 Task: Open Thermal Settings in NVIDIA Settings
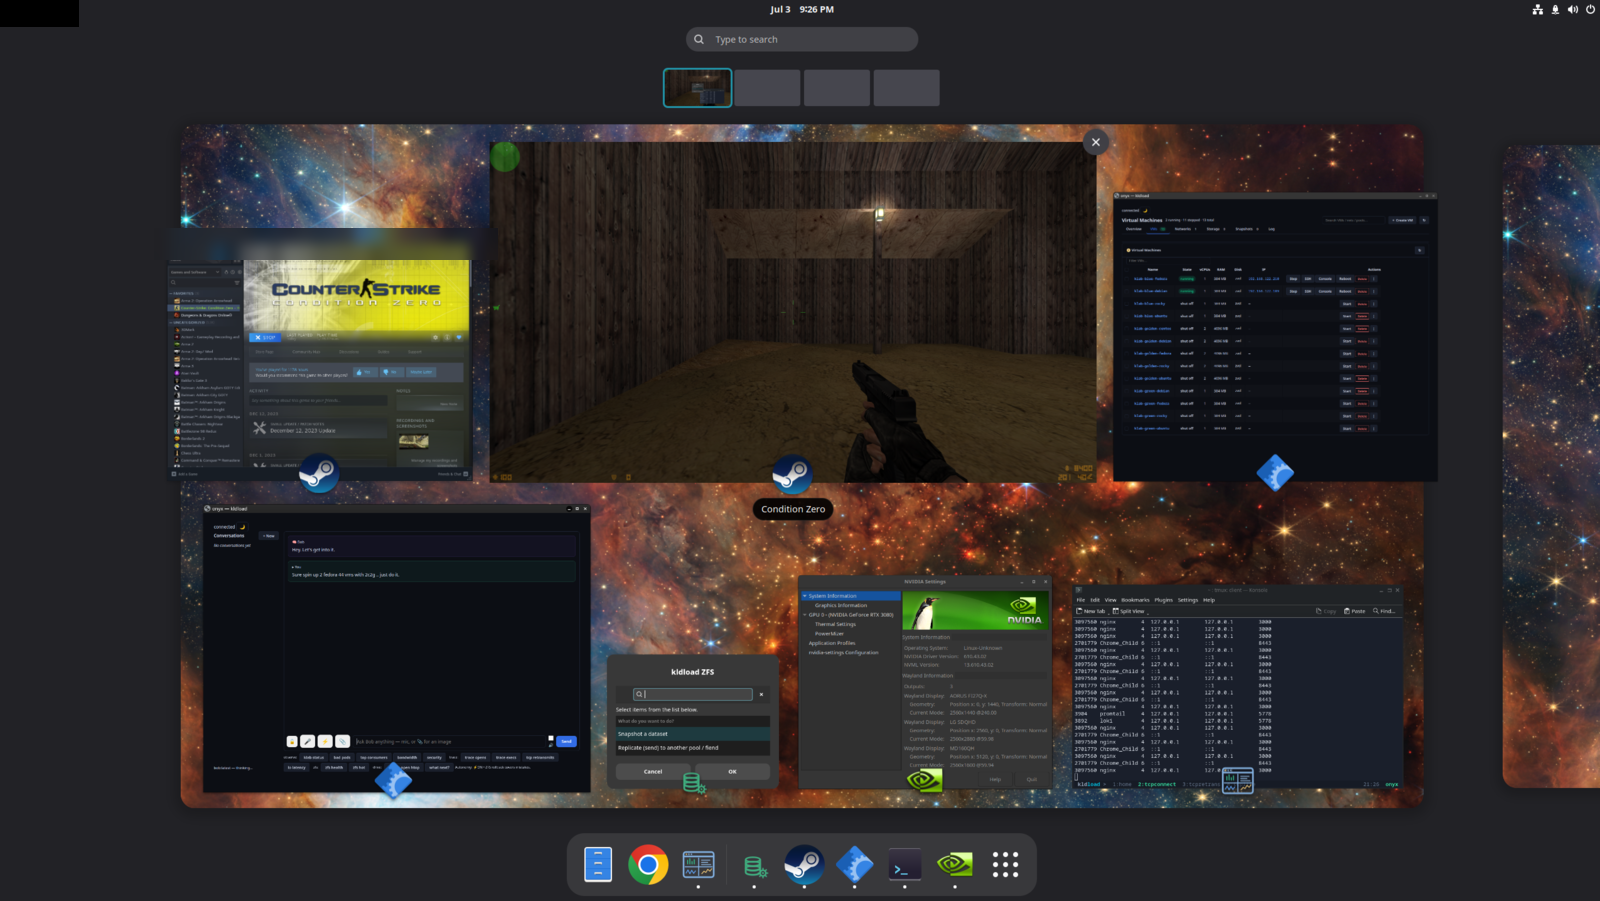(x=835, y=624)
